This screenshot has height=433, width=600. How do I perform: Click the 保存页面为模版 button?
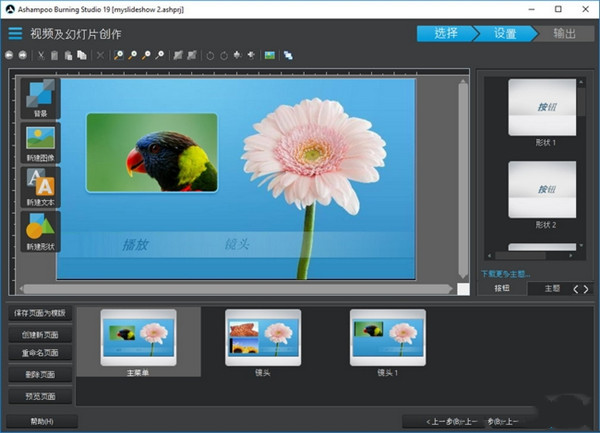[40, 314]
